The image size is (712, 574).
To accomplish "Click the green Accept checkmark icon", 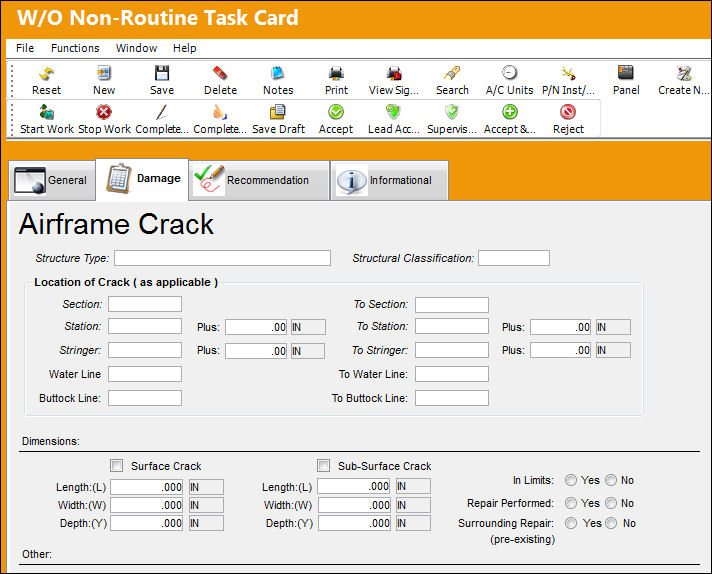I will [336, 112].
